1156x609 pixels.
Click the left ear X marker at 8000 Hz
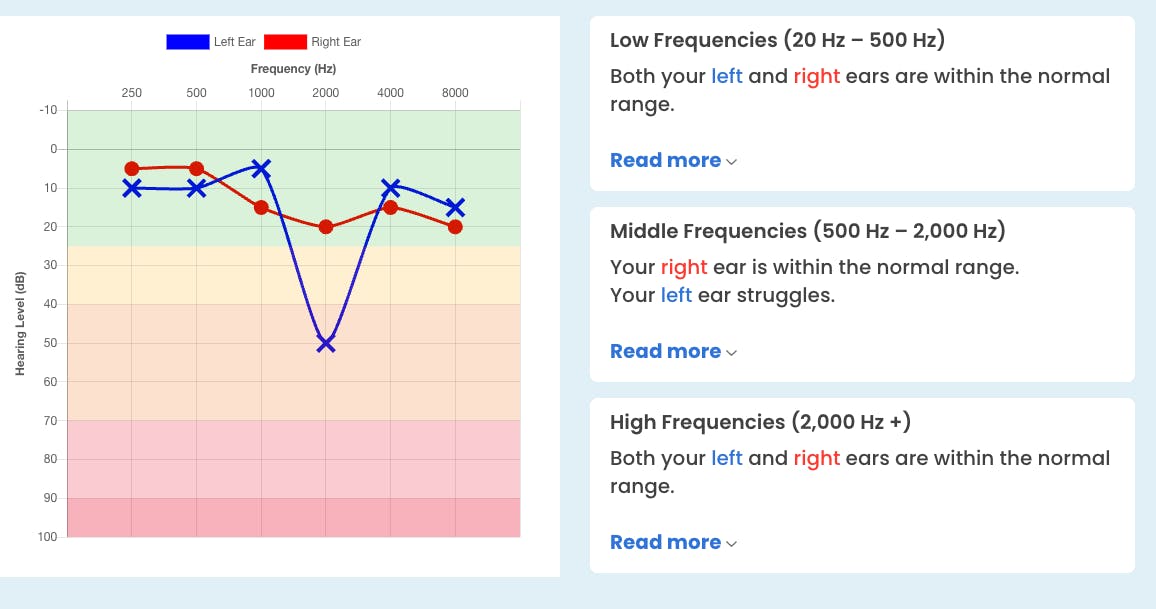[x=455, y=207]
